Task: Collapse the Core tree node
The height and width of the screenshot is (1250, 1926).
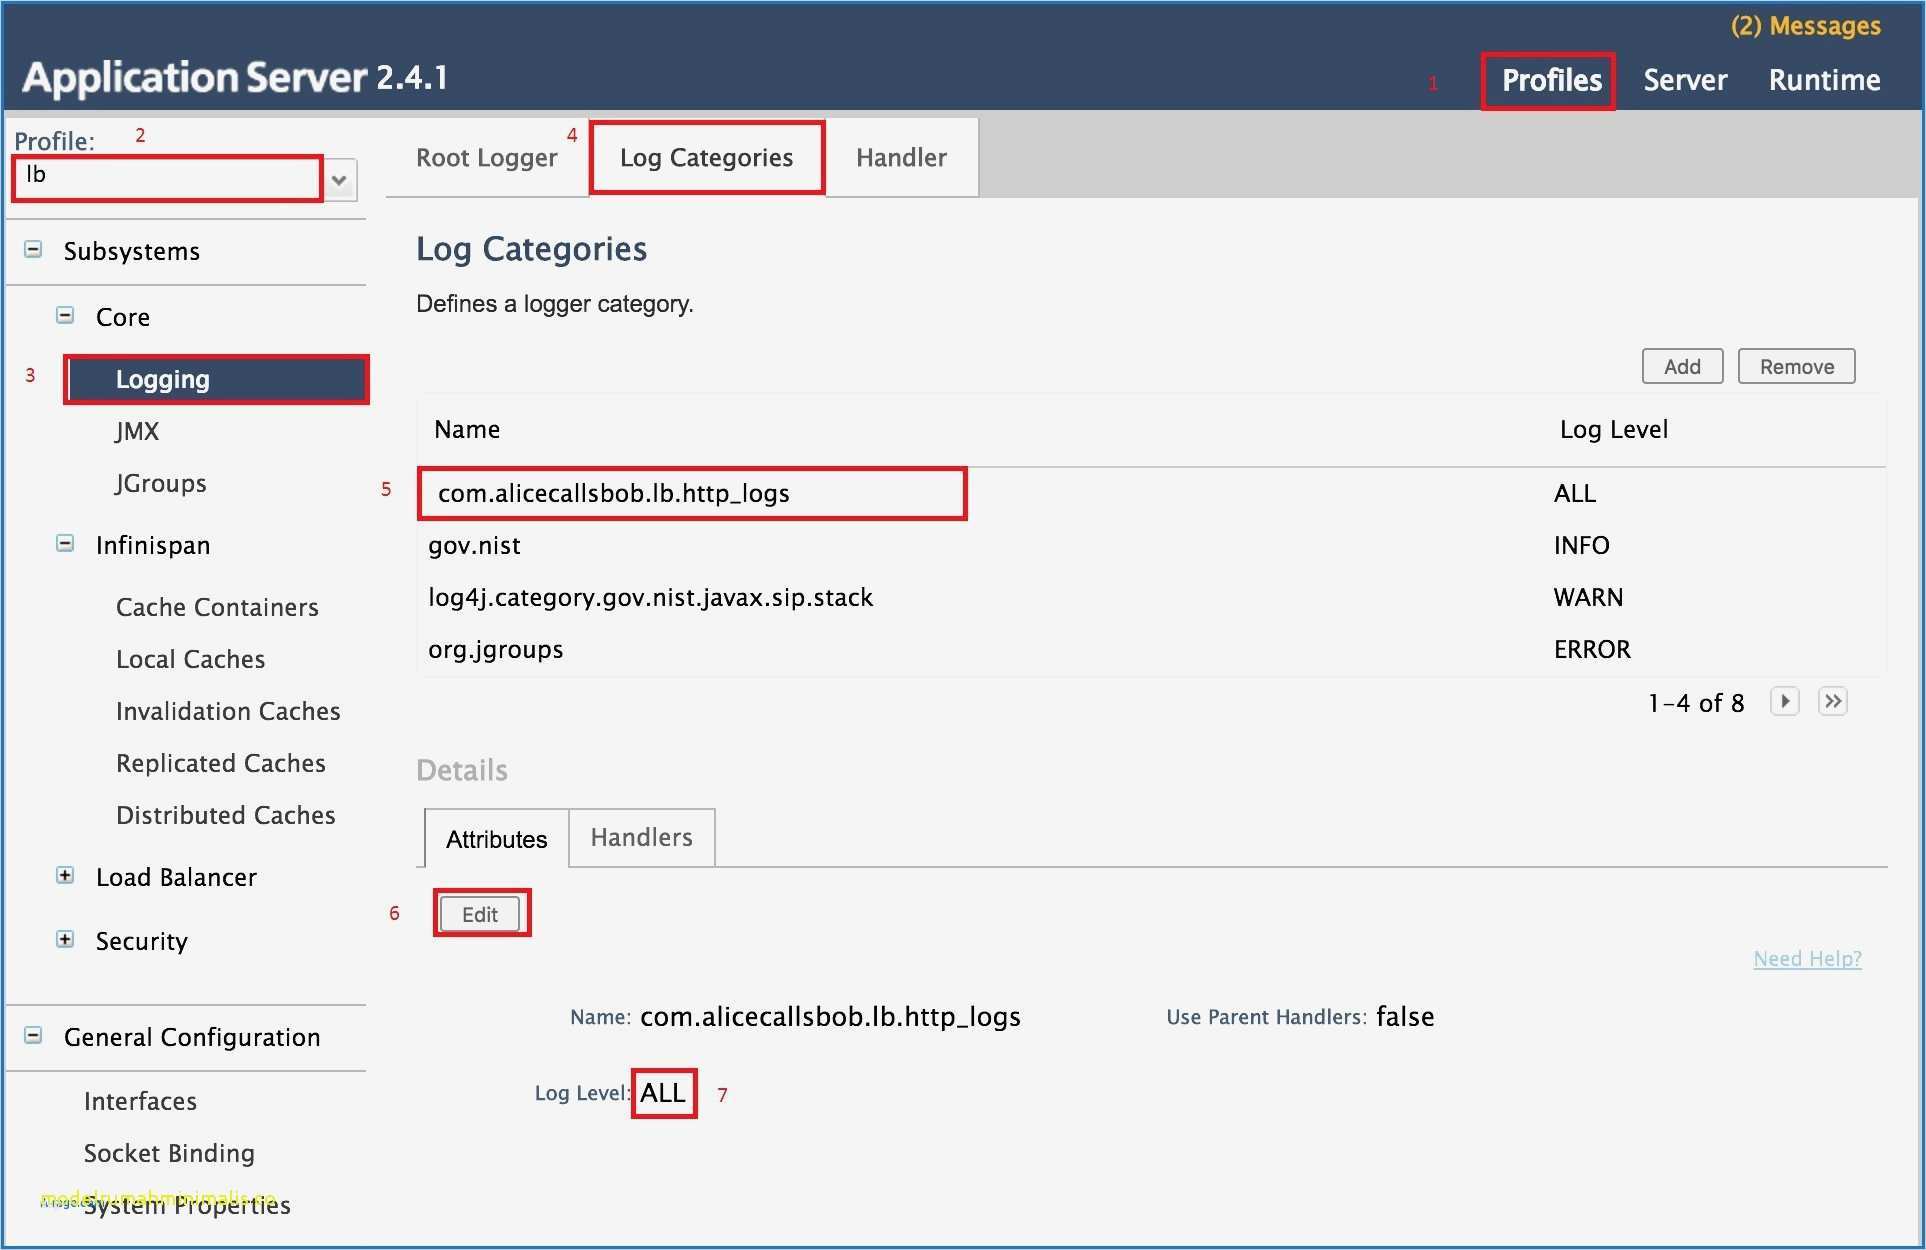Action: coord(65,316)
